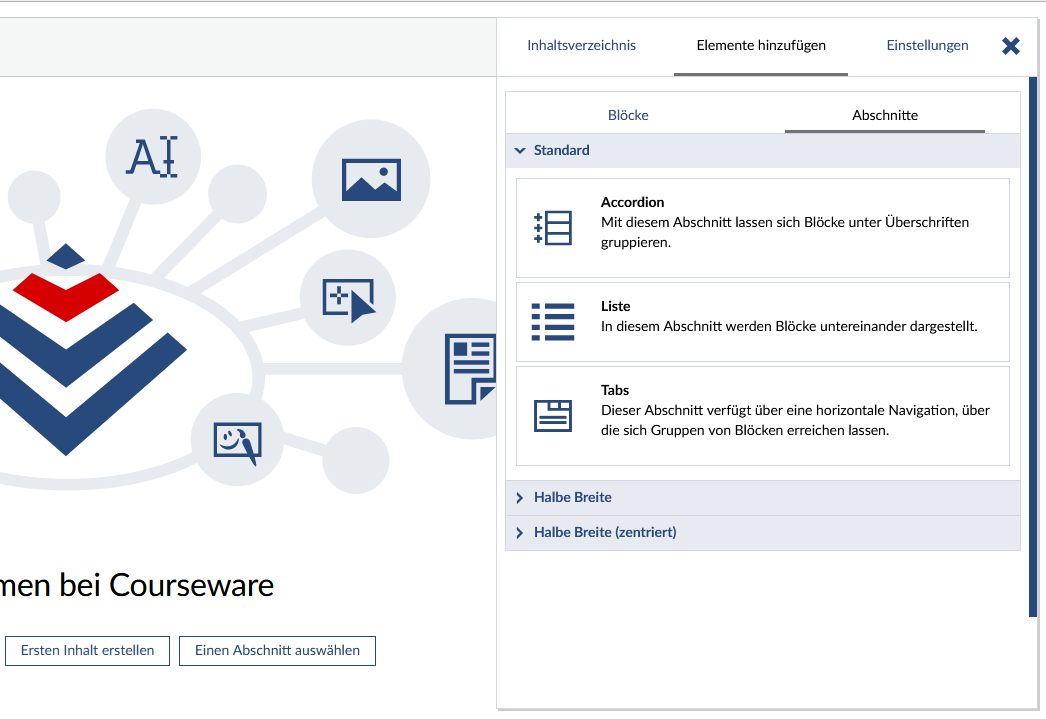The height and width of the screenshot is (719, 1046).
Task: Click the Ersten Inhalt erstellen button
Action: coord(88,650)
